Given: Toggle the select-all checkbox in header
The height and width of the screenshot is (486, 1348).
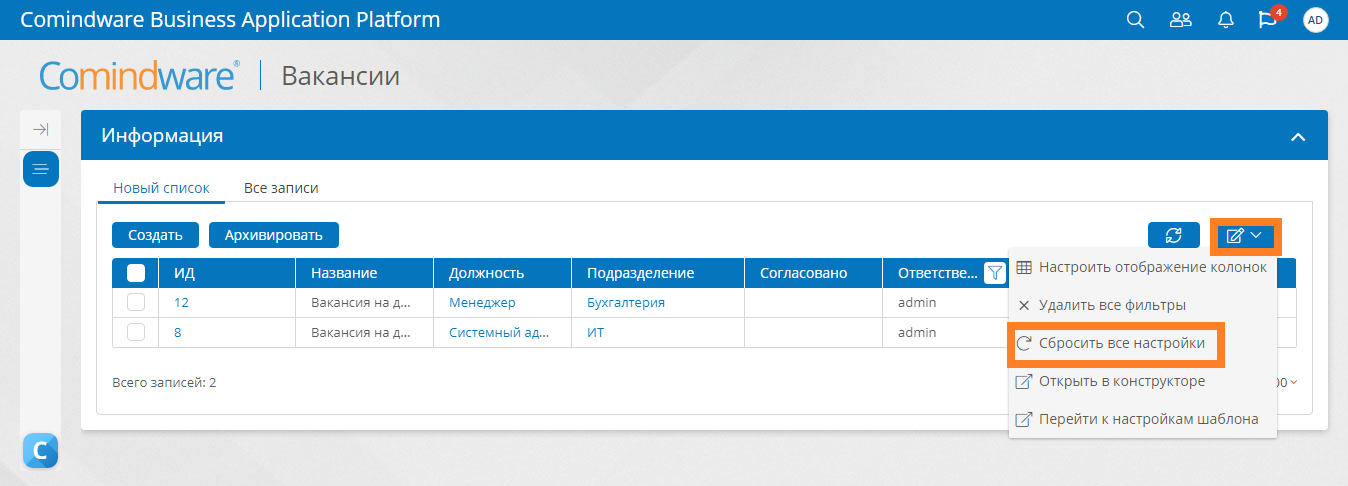Looking at the screenshot, I should point(136,273).
